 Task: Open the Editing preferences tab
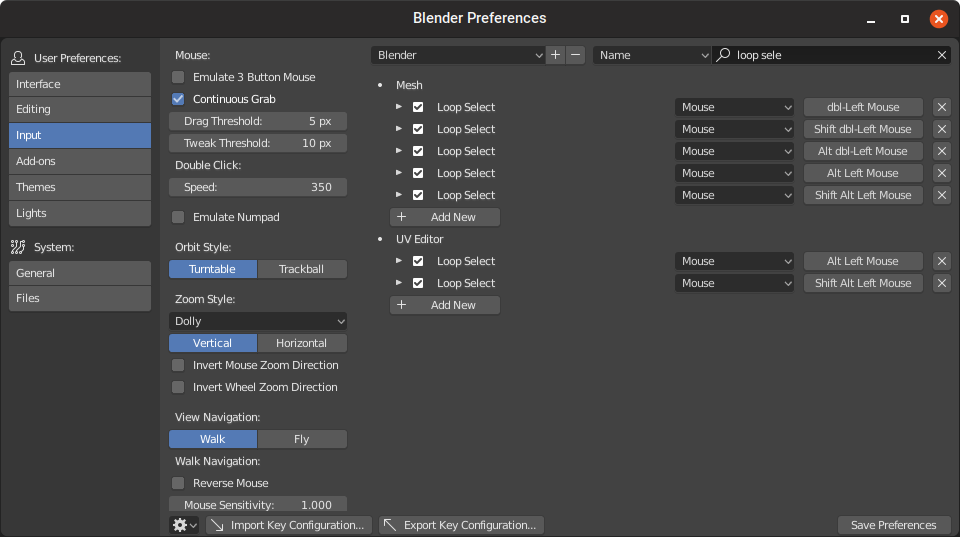[80, 110]
